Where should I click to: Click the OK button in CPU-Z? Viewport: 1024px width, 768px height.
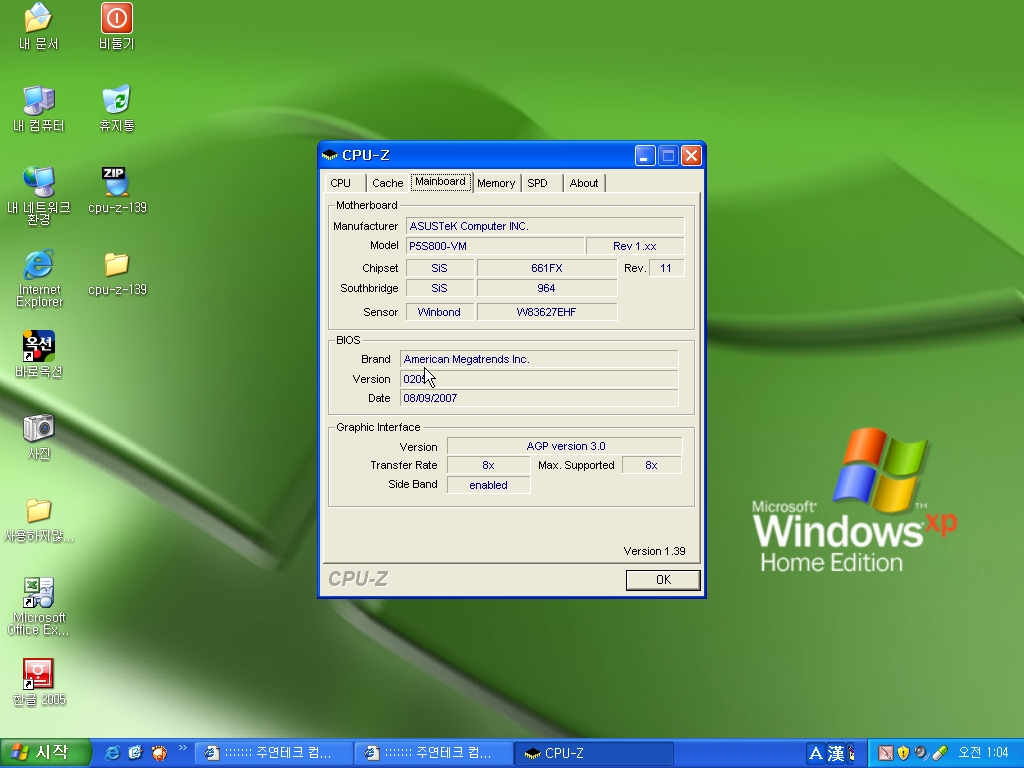pos(663,580)
